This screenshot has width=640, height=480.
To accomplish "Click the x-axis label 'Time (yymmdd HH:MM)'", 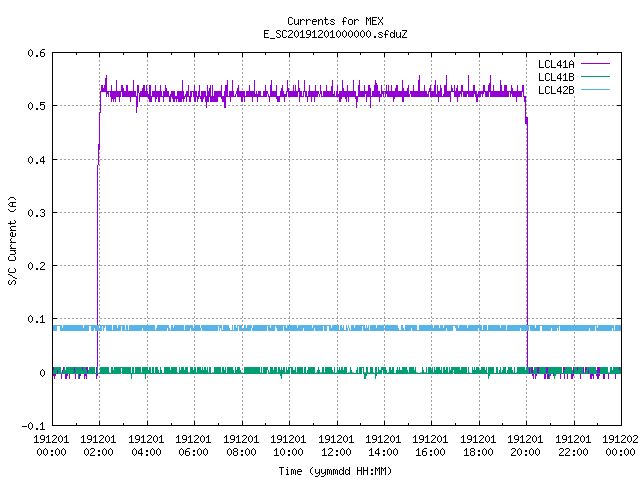I will pyautogui.click(x=335, y=471).
